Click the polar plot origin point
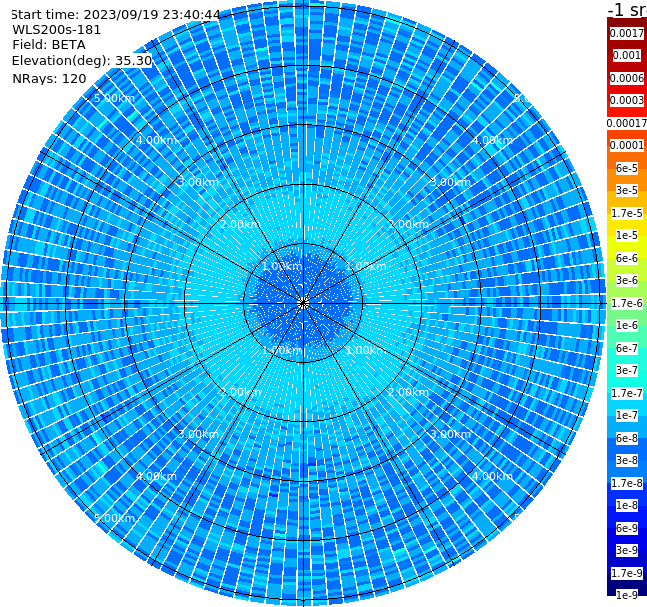 pyautogui.click(x=303, y=303)
